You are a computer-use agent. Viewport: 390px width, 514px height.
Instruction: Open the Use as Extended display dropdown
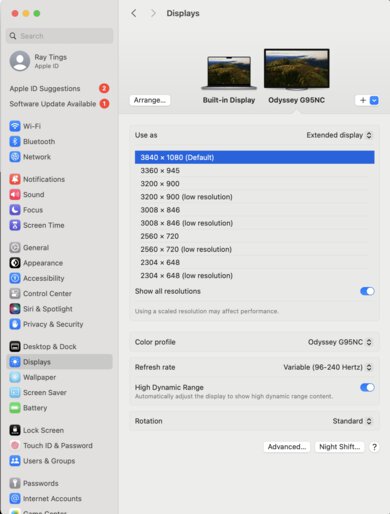339,135
